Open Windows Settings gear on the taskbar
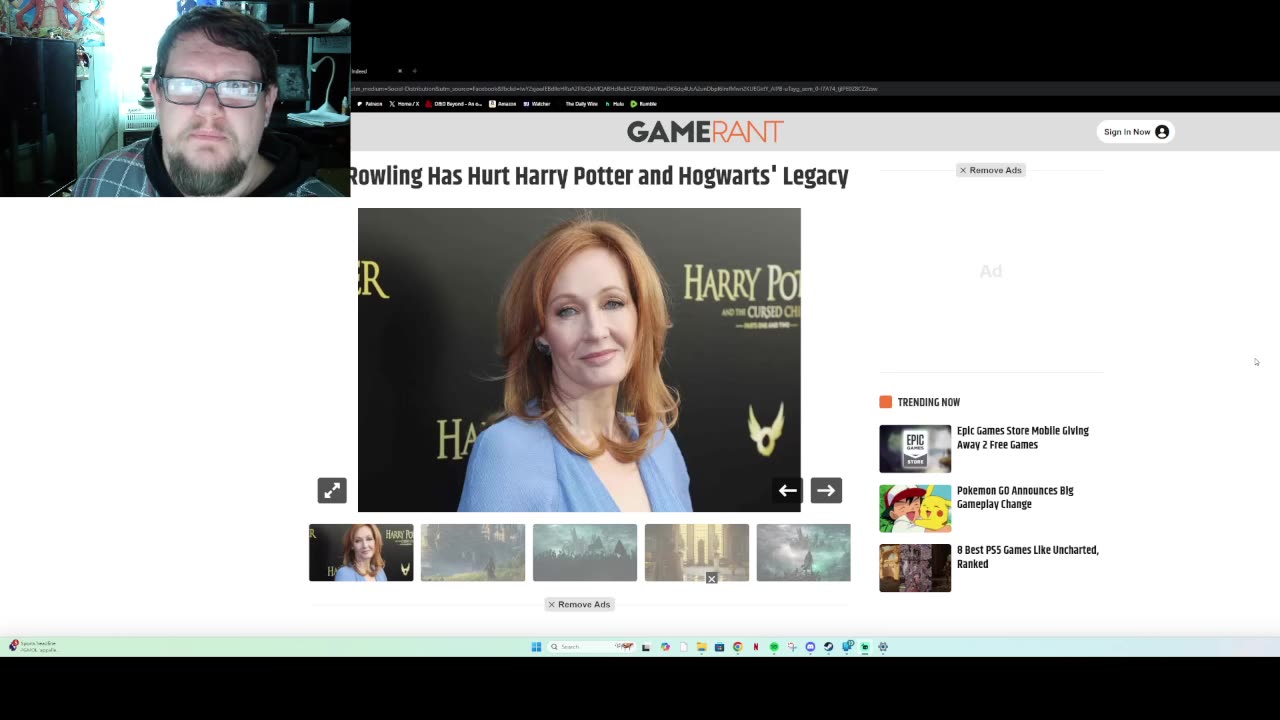The height and width of the screenshot is (720, 1280). coord(883,647)
